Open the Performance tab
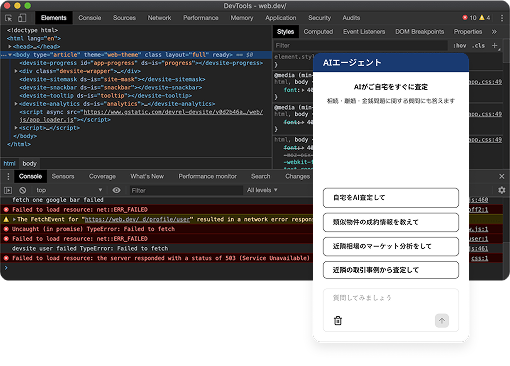 (201, 18)
